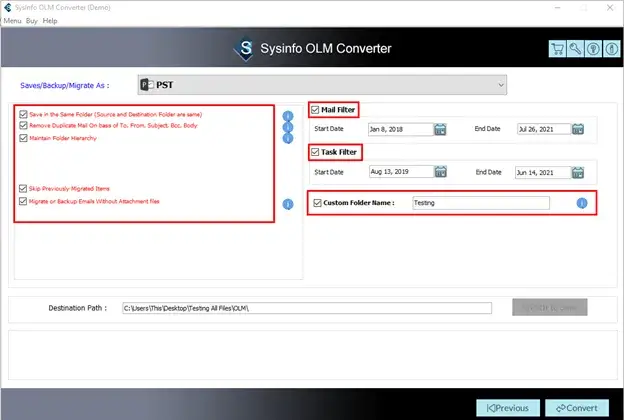Click Task Filter End Date field Jun 14, 2021

click(543, 172)
